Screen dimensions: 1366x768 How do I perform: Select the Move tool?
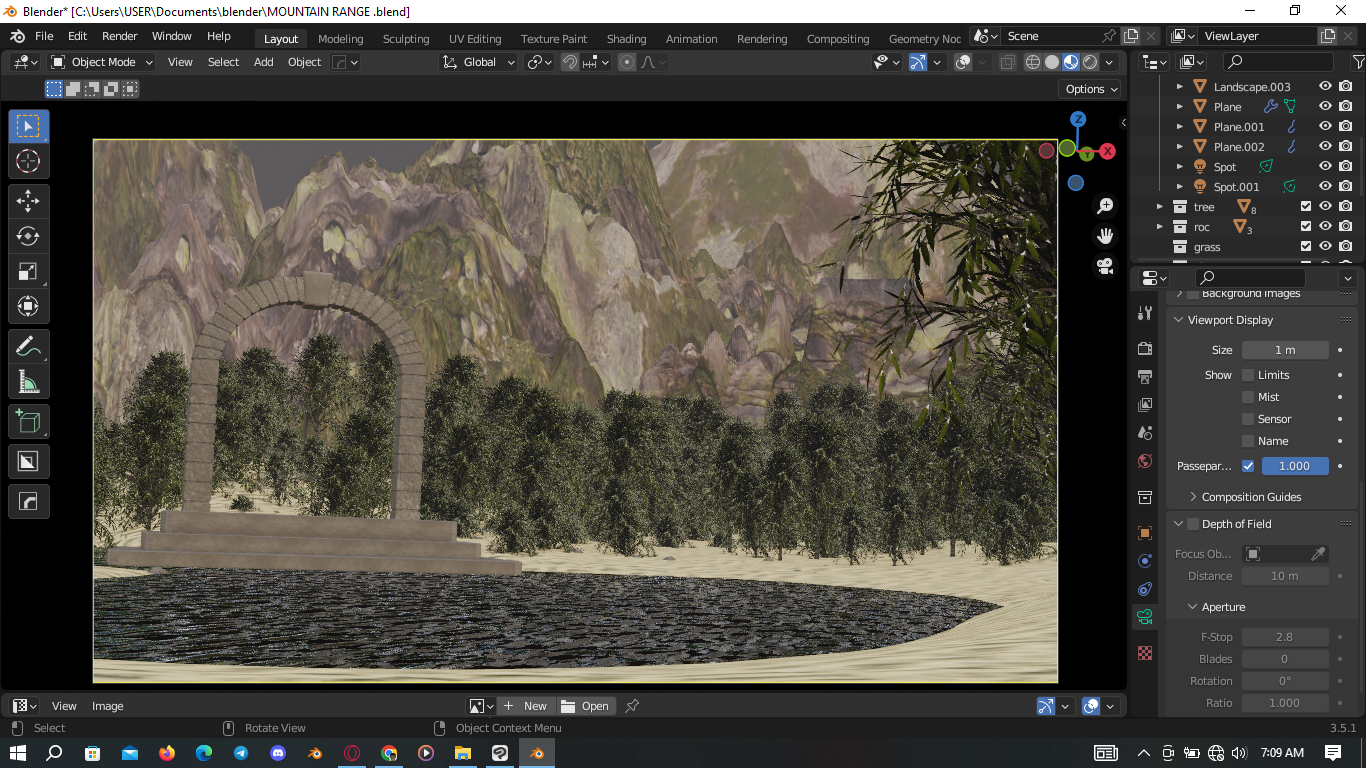[x=28, y=201]
